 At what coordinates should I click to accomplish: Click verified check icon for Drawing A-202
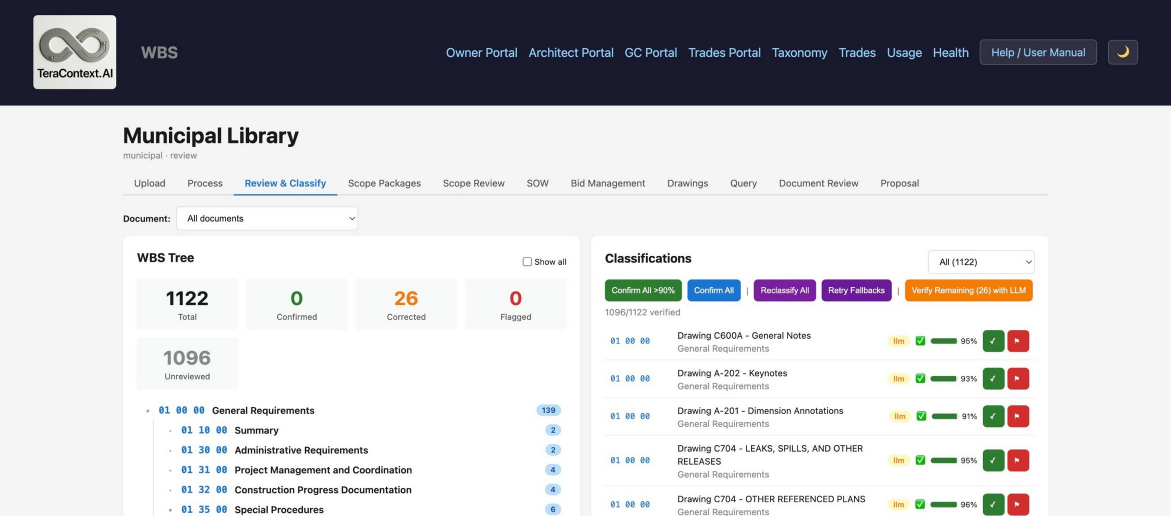point(920,379)
